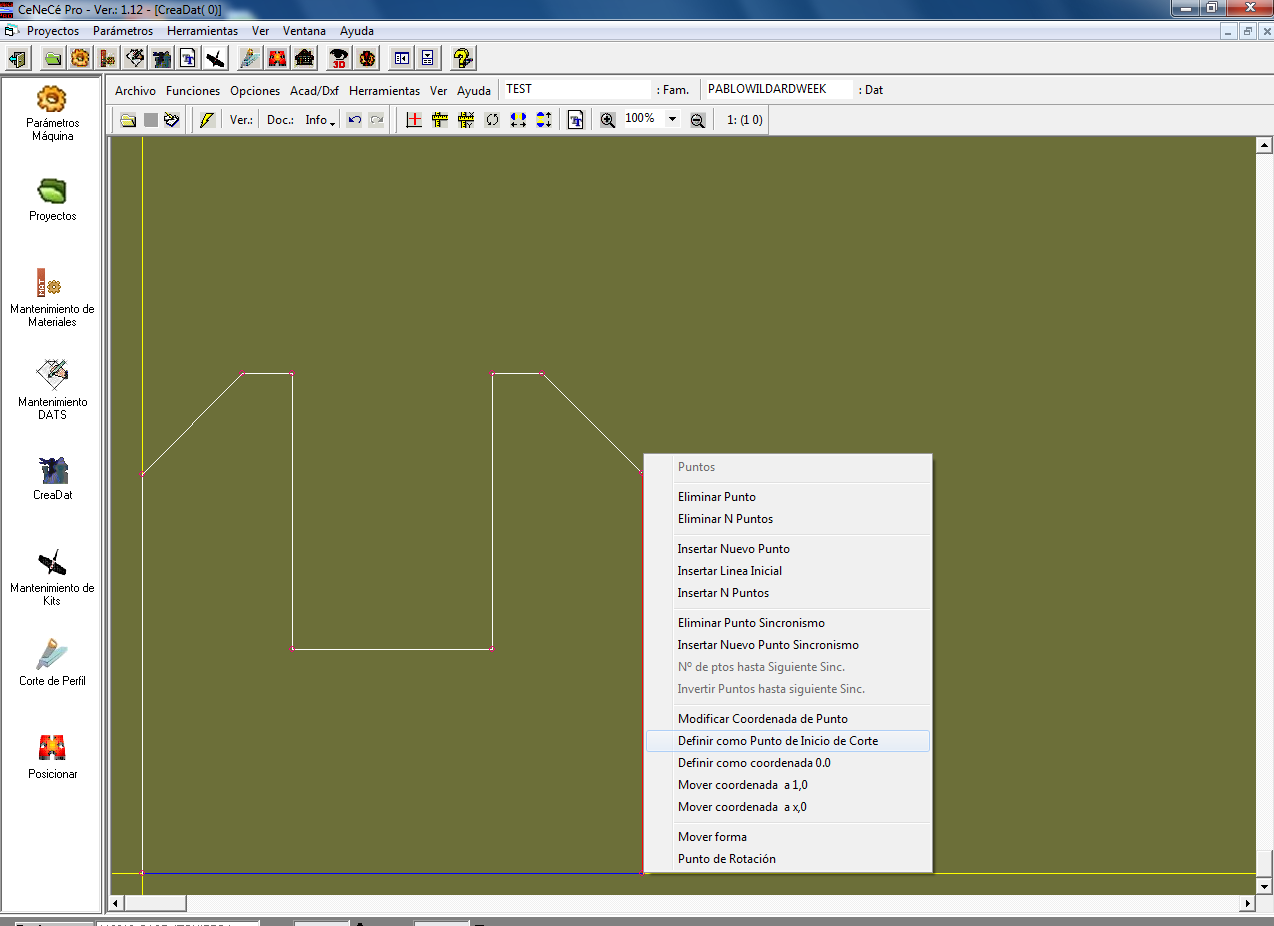This screenshot has height=926, width=1274.
Task: Open Mantenimiento DATS in the sidebar
Action: pos(52,389)
